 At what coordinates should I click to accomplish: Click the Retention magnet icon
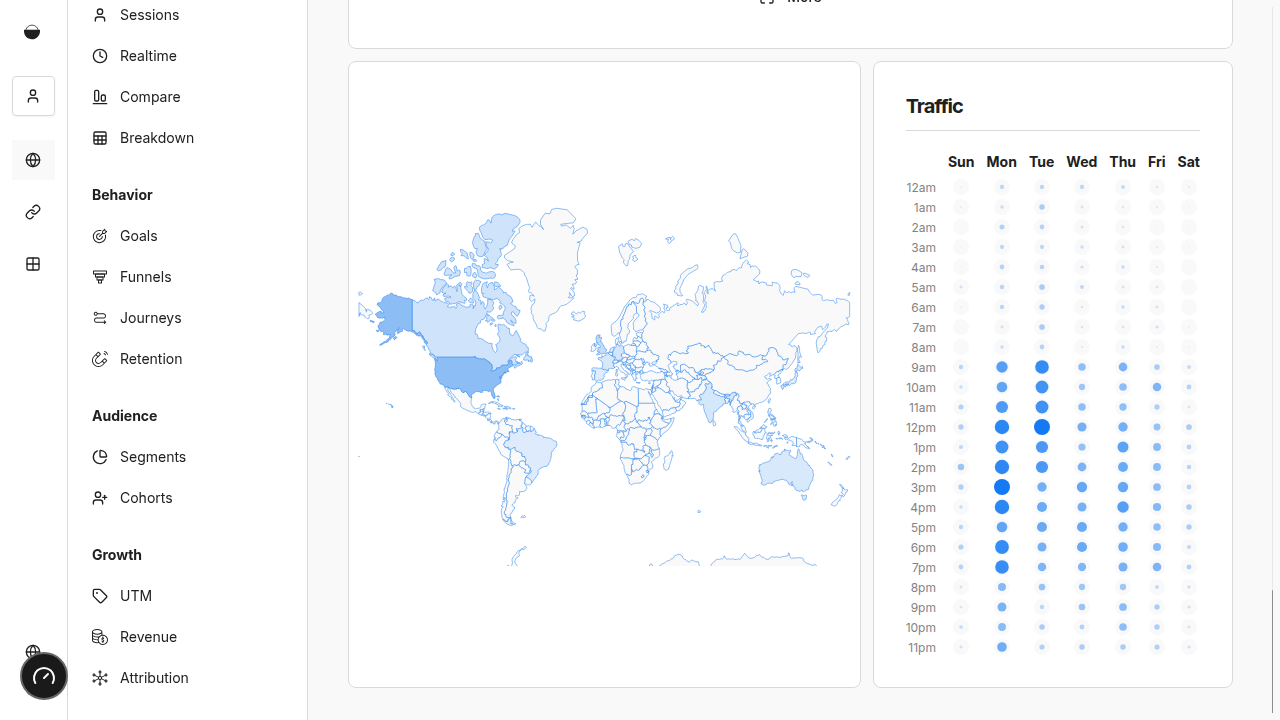pos(100,359)
